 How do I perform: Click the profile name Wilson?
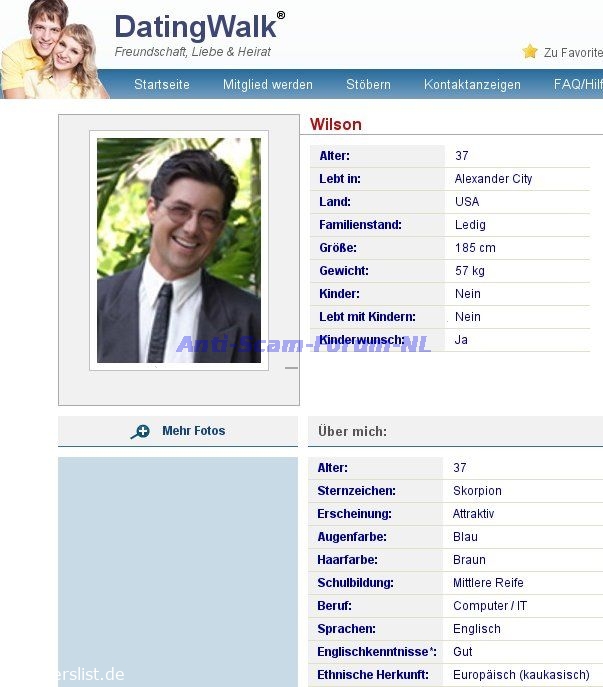[336, 124]
